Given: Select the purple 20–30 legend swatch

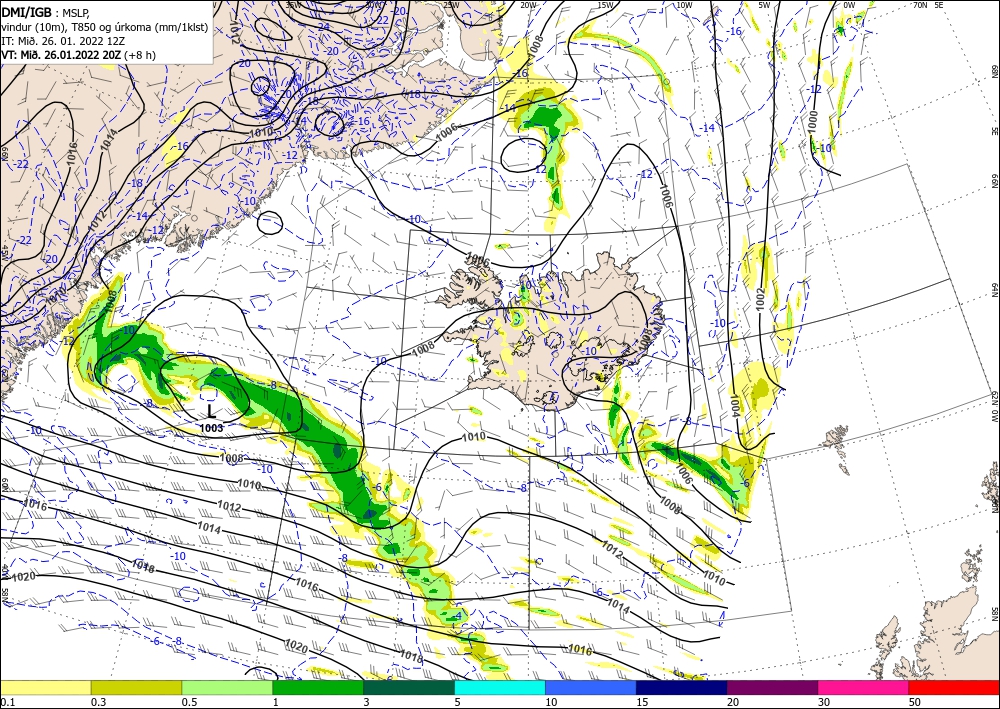Looking at the screenshot, I should [x=772, y=688].
